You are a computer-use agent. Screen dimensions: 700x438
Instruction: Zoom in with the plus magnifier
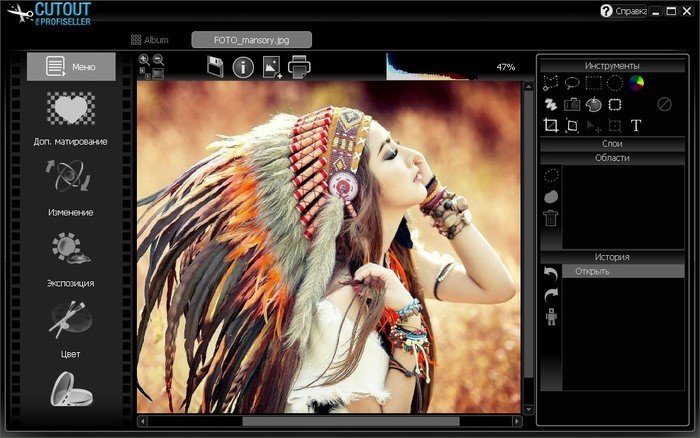point(144,59)
